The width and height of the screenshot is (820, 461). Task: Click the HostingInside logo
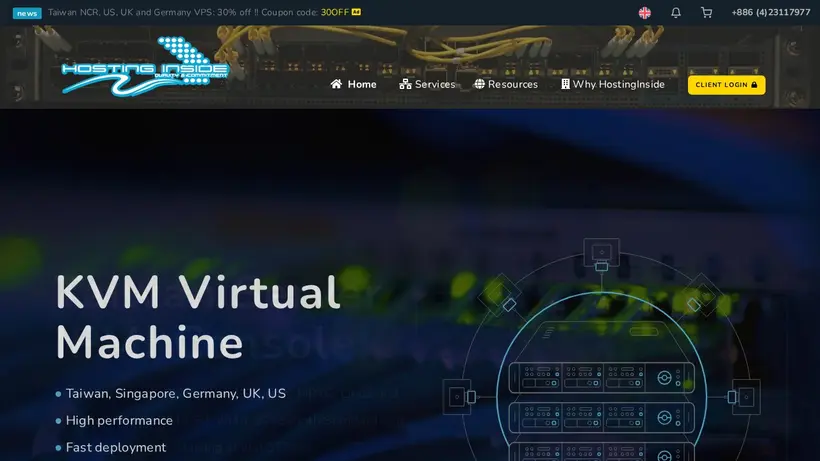145,66
